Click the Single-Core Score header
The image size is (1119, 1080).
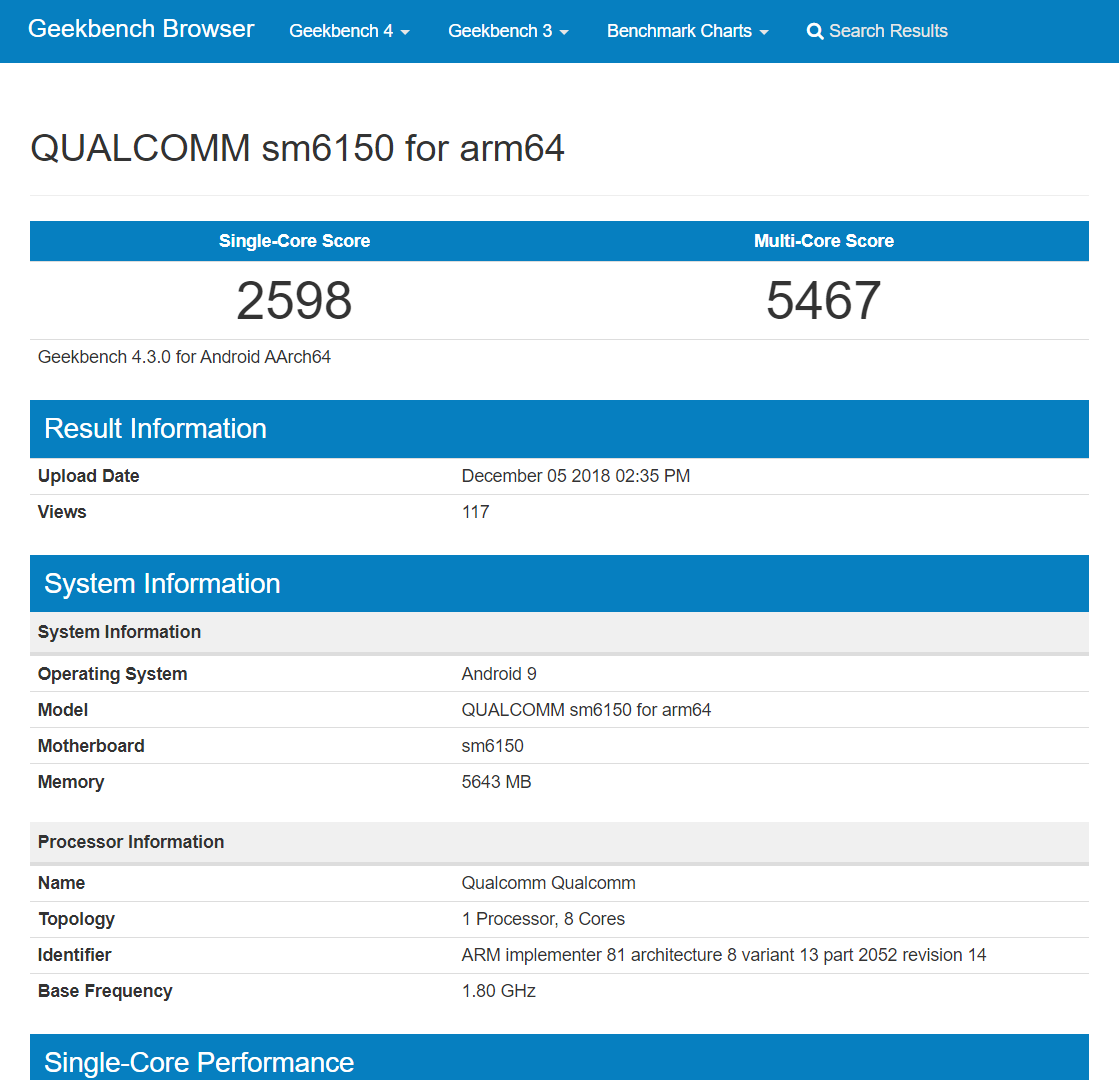coord(294,241)
